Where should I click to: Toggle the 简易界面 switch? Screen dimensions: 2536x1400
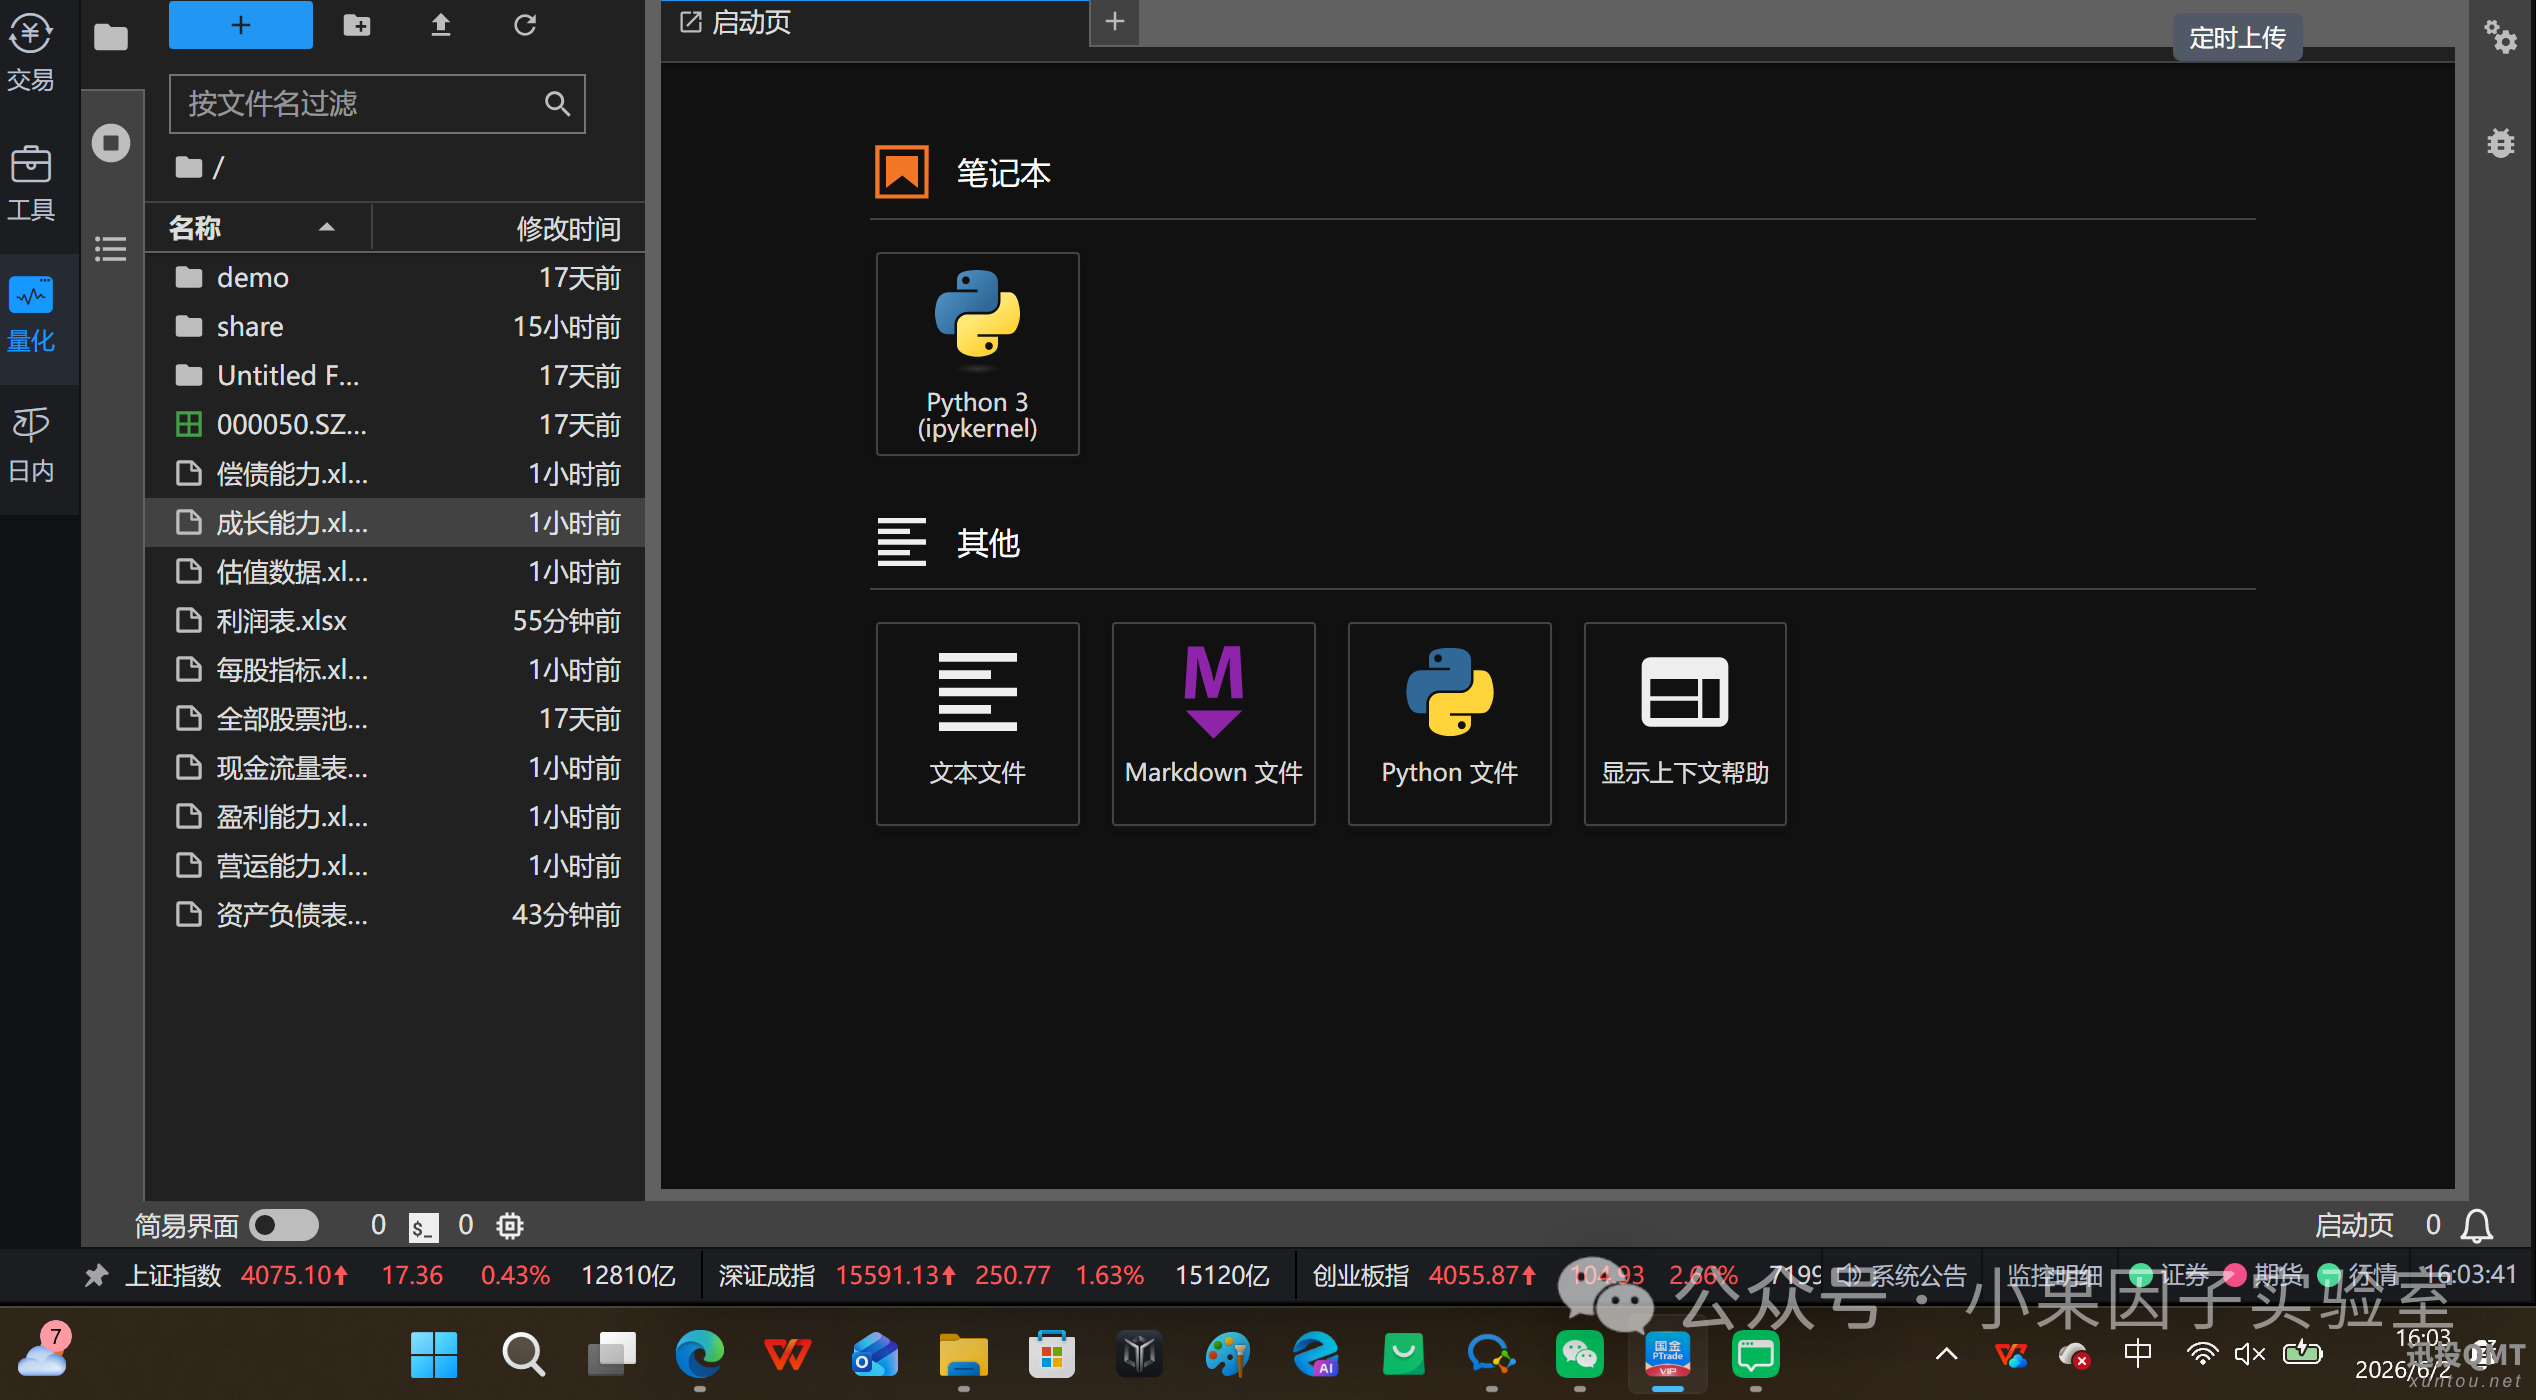point(284,1225)
